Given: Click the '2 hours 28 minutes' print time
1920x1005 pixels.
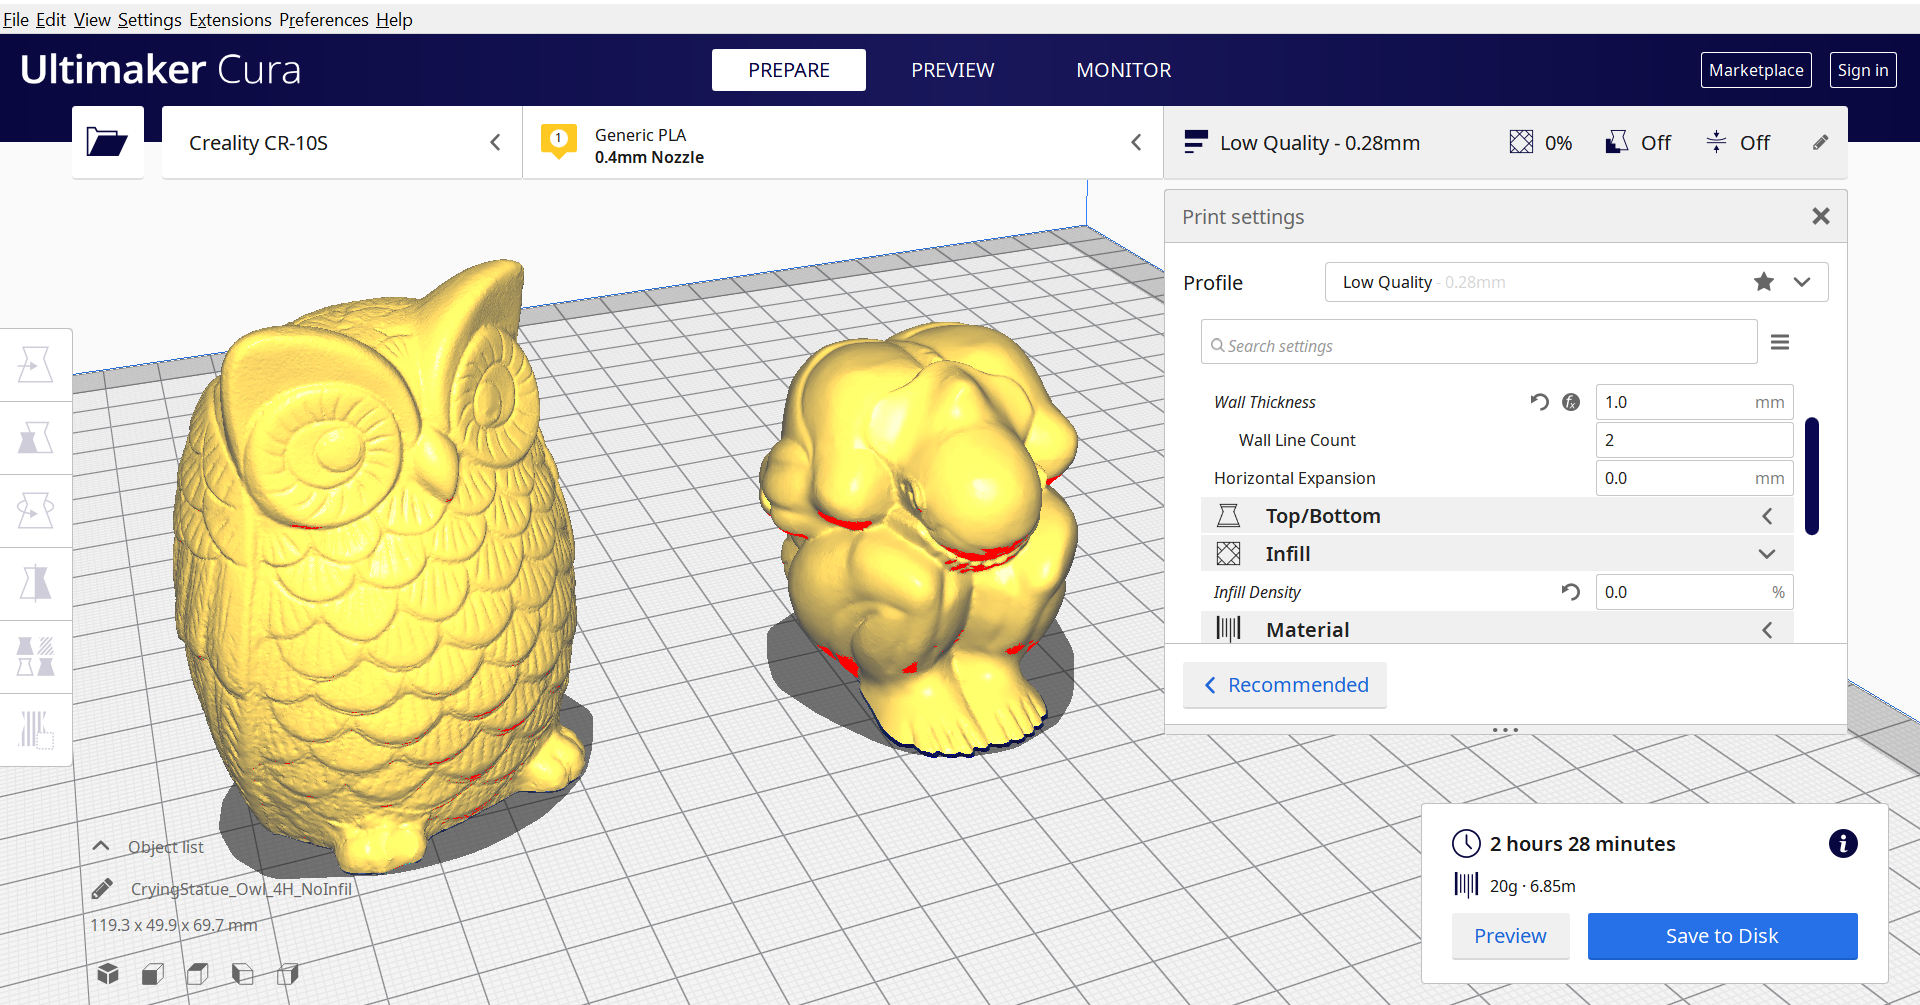Looking at the screenshot, I should 1582,844.
